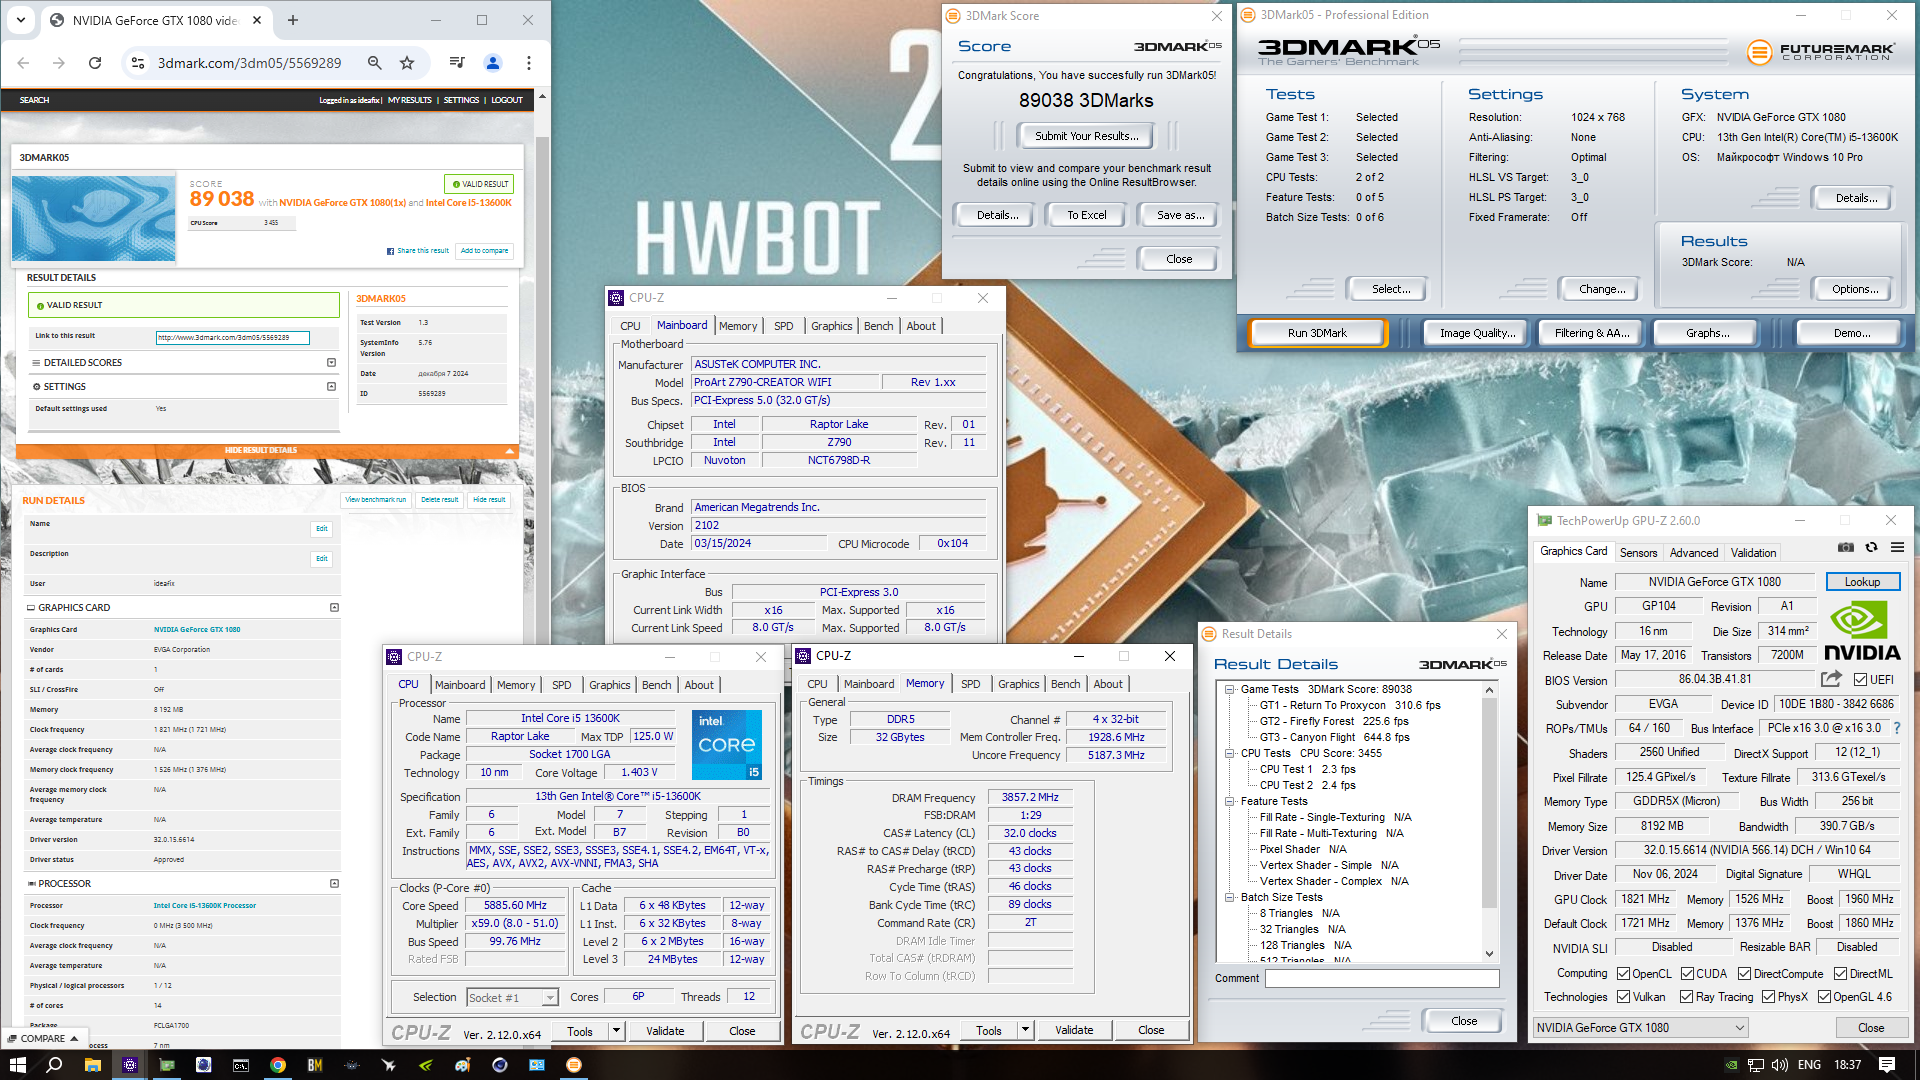The height and width of the screenshot is (1080, 1920).
Task: Click Chrome icon in taskbar
Action: pos(278,1065)
